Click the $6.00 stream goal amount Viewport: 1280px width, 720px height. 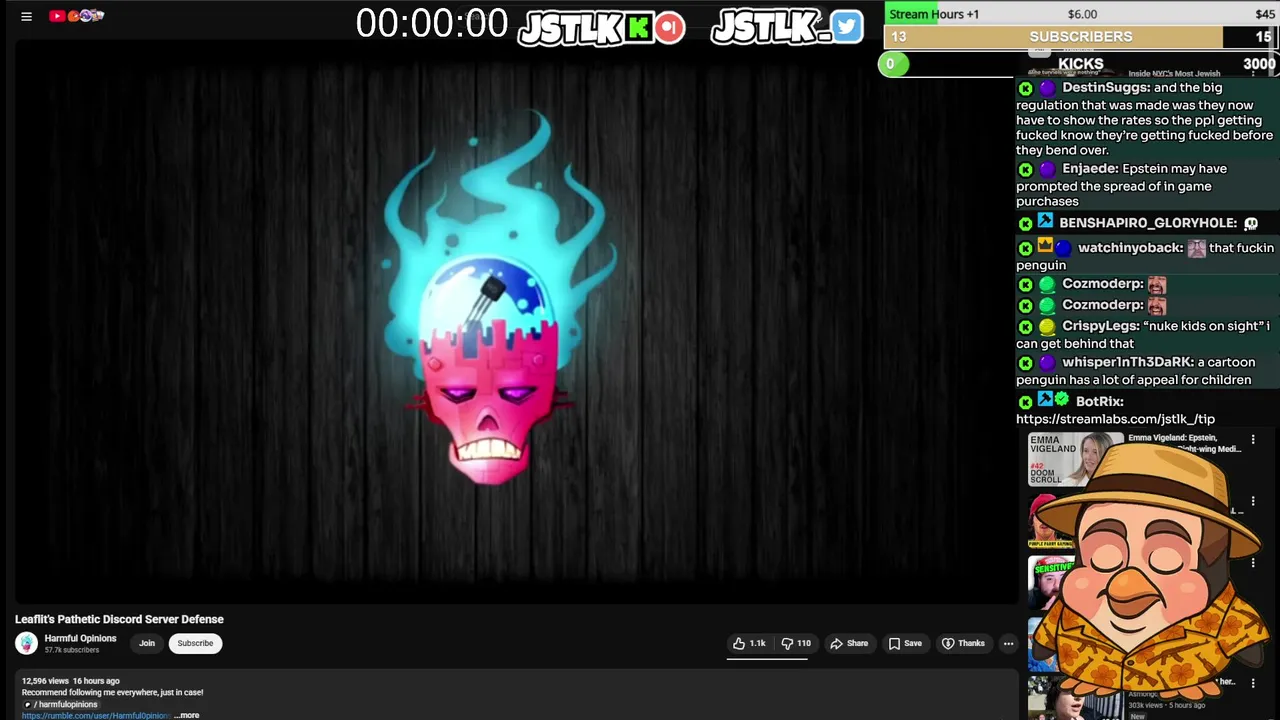(1082, 14)
